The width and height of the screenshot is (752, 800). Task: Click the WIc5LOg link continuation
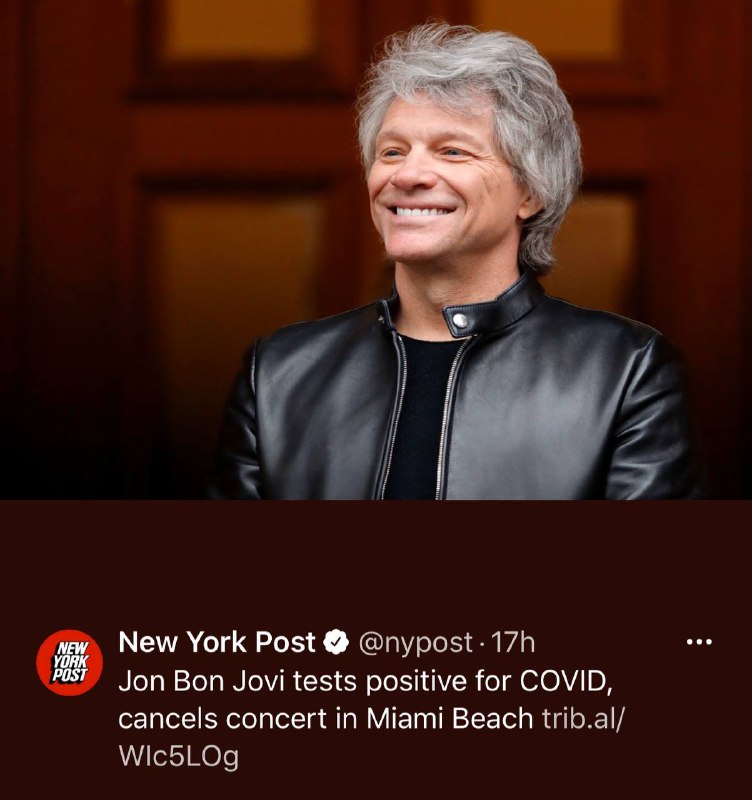pos(179,756)
